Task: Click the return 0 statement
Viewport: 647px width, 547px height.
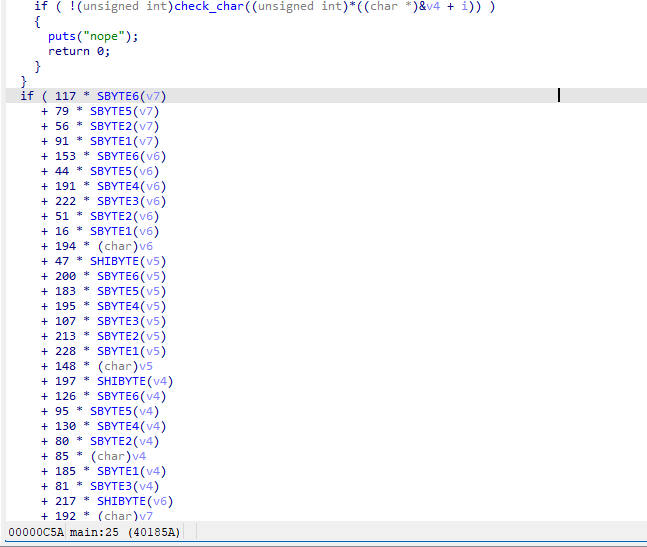Action: coord(79,51)
